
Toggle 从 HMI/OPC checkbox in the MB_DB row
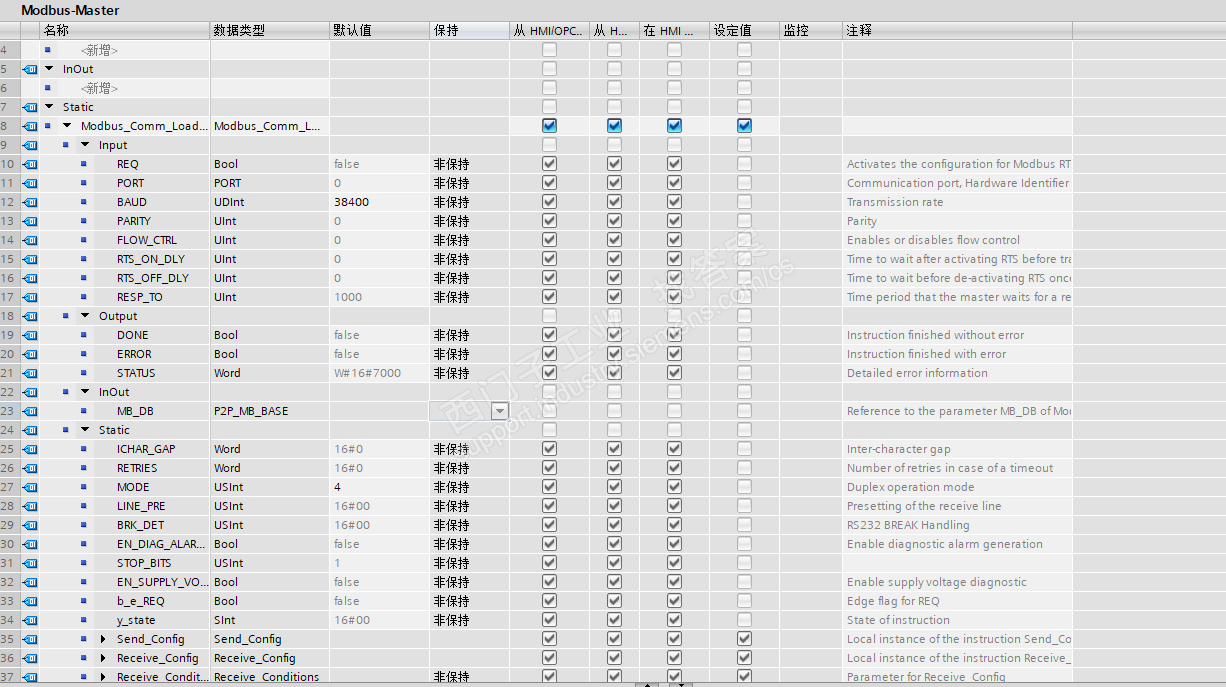click(x=549, y=411)
